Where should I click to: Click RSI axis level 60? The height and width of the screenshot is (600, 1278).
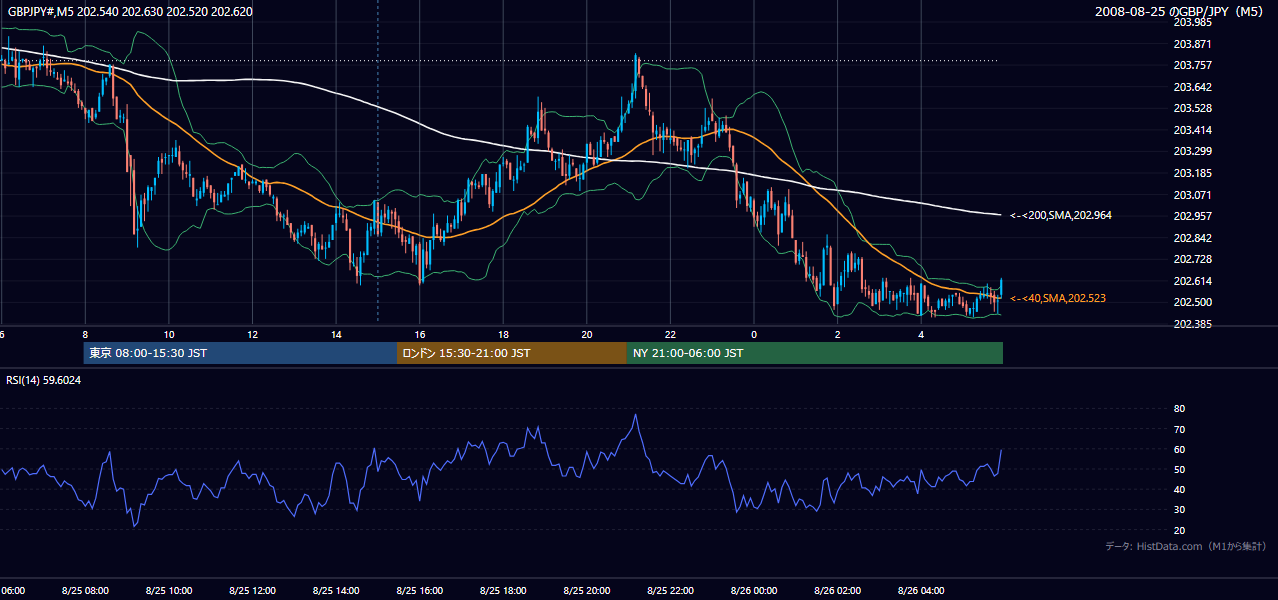click(x=1179, y=449)
